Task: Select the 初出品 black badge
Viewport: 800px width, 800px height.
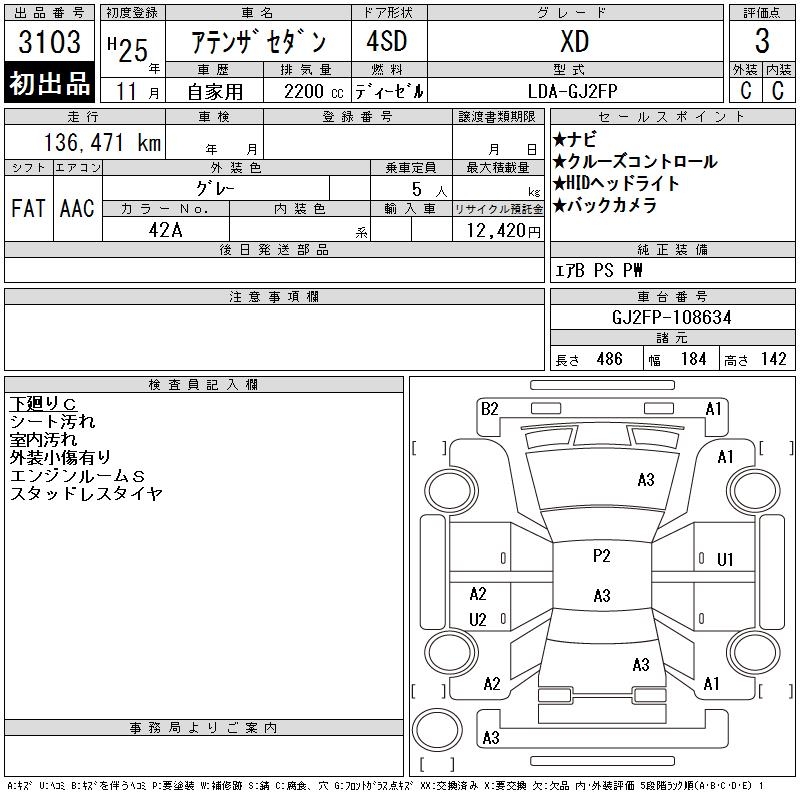Action: [x=49, y=82]
